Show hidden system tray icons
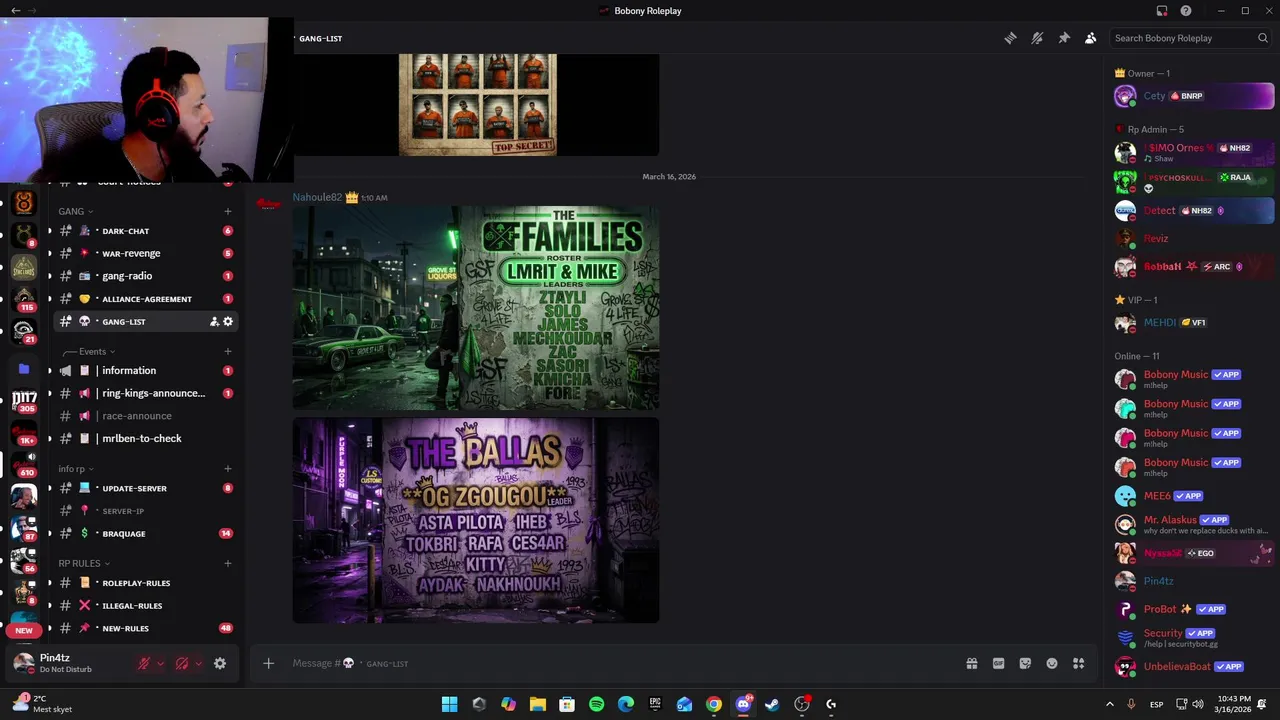 tap(1109, 704)
